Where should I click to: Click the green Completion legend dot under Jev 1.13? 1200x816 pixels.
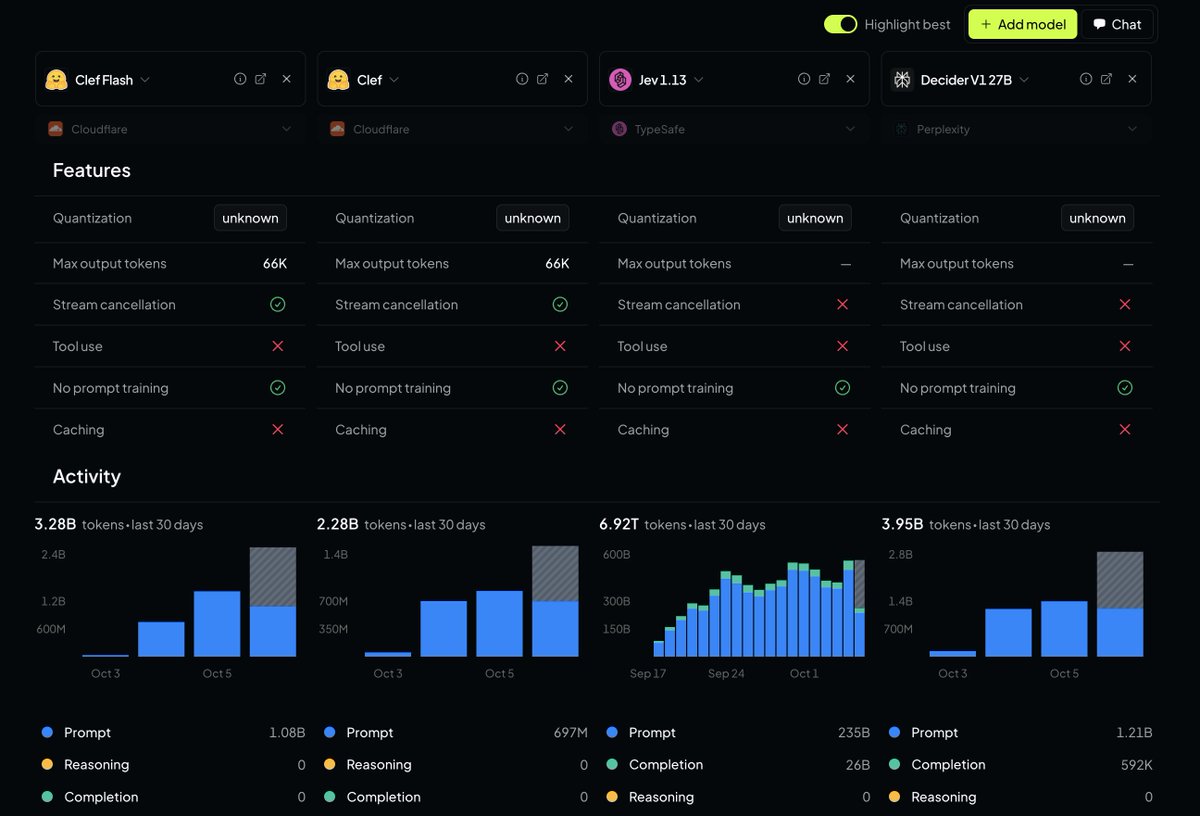coord(612,764)
